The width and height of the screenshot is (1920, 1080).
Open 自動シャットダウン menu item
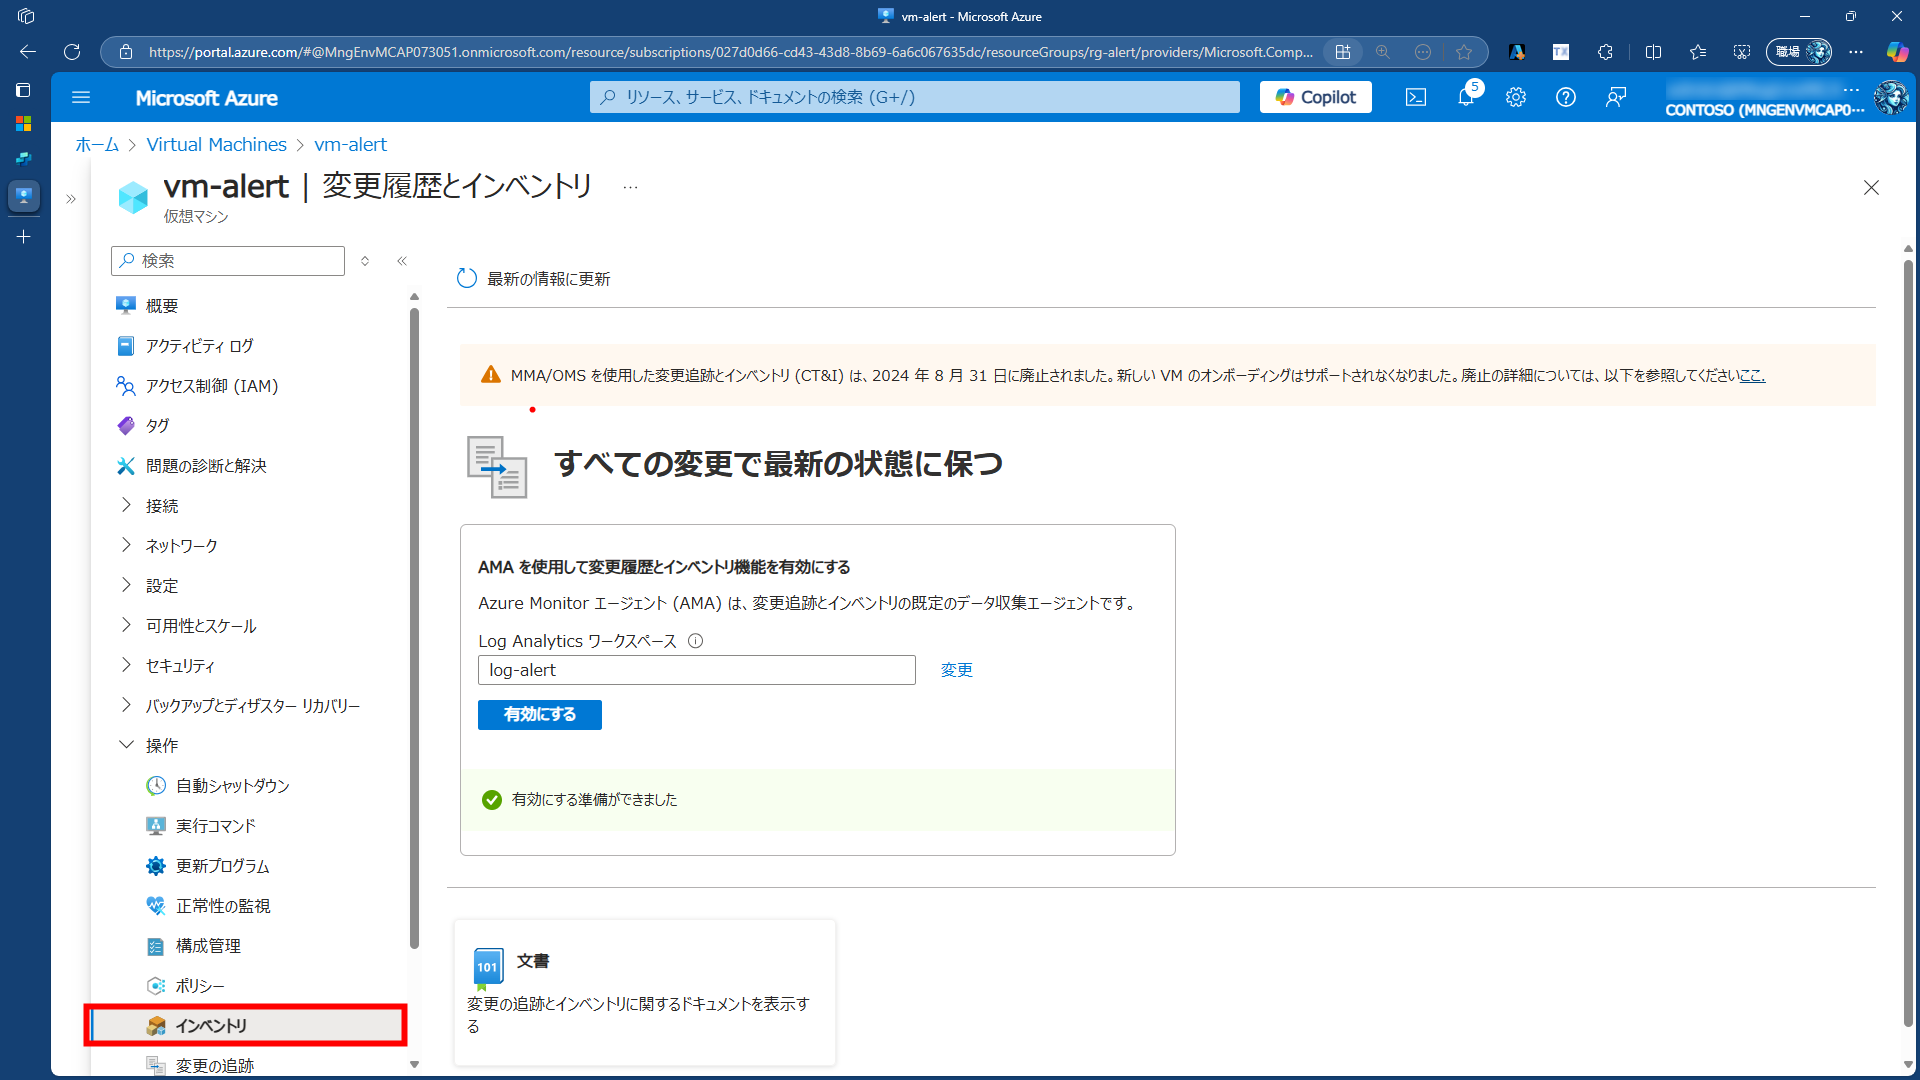pos(232,786)
